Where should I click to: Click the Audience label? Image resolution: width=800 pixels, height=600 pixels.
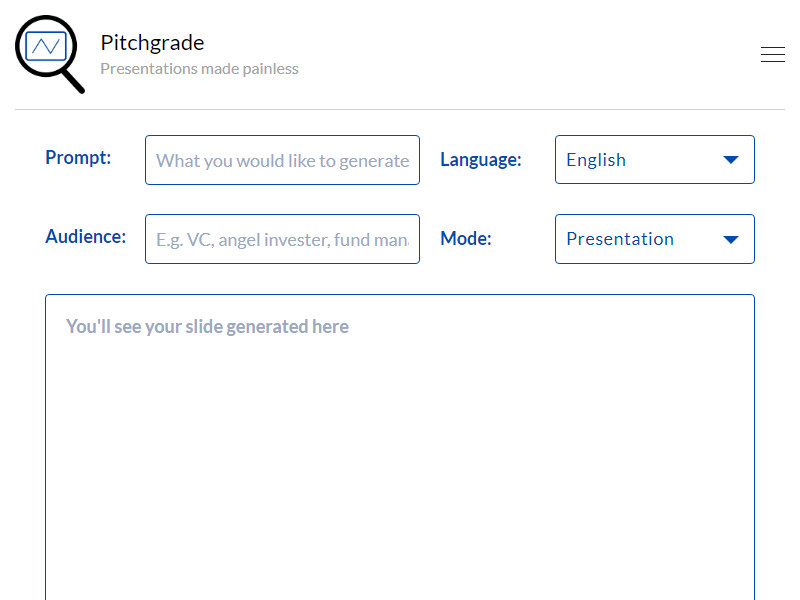point(85,236)
